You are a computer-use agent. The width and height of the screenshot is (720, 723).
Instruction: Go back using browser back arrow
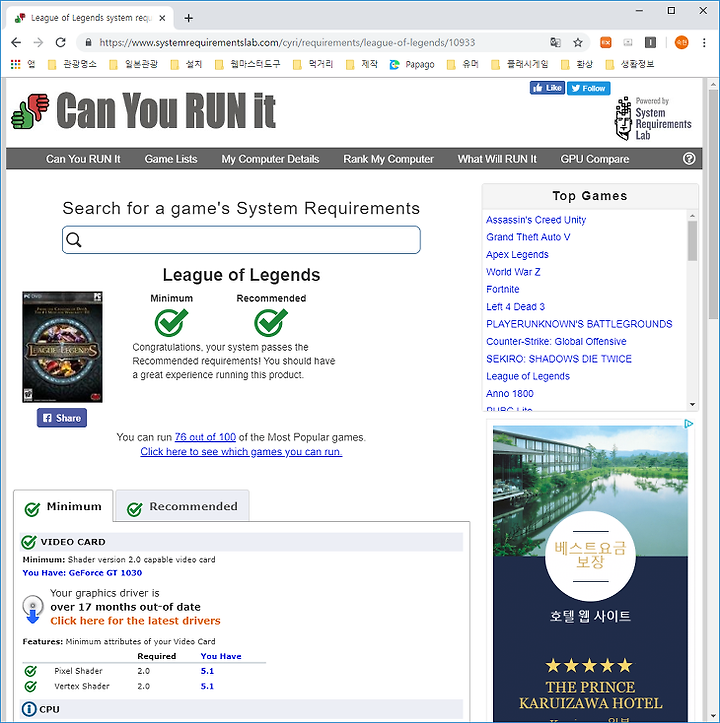pos(16,42)
